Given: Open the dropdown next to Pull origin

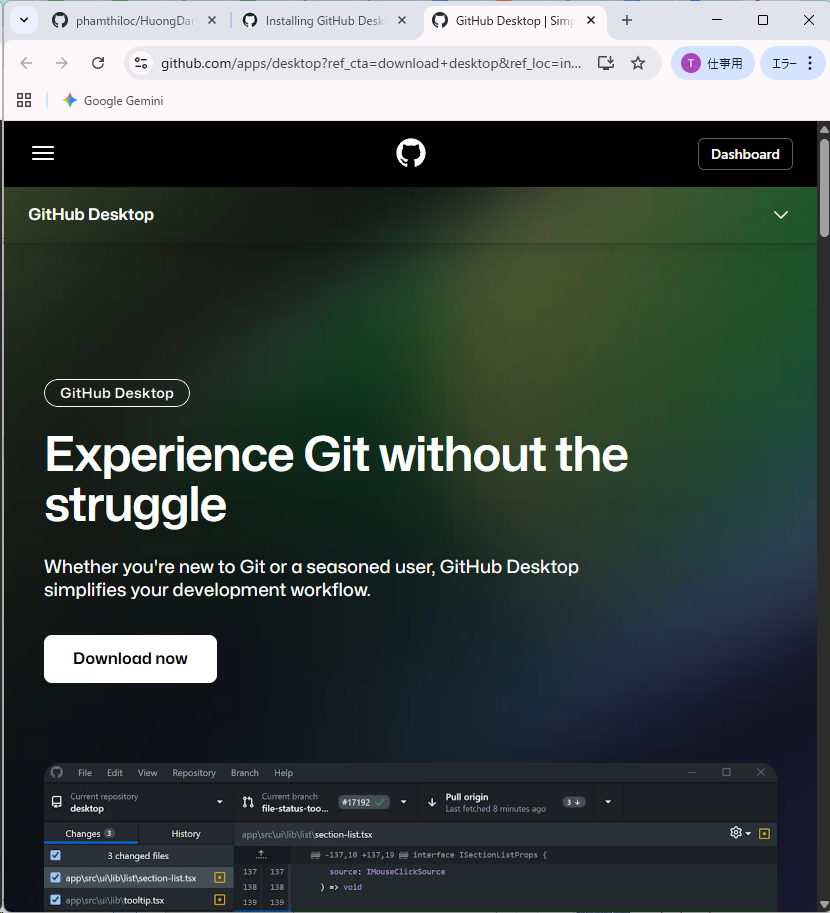Looking at the screenshot, I should pos(608,802).
